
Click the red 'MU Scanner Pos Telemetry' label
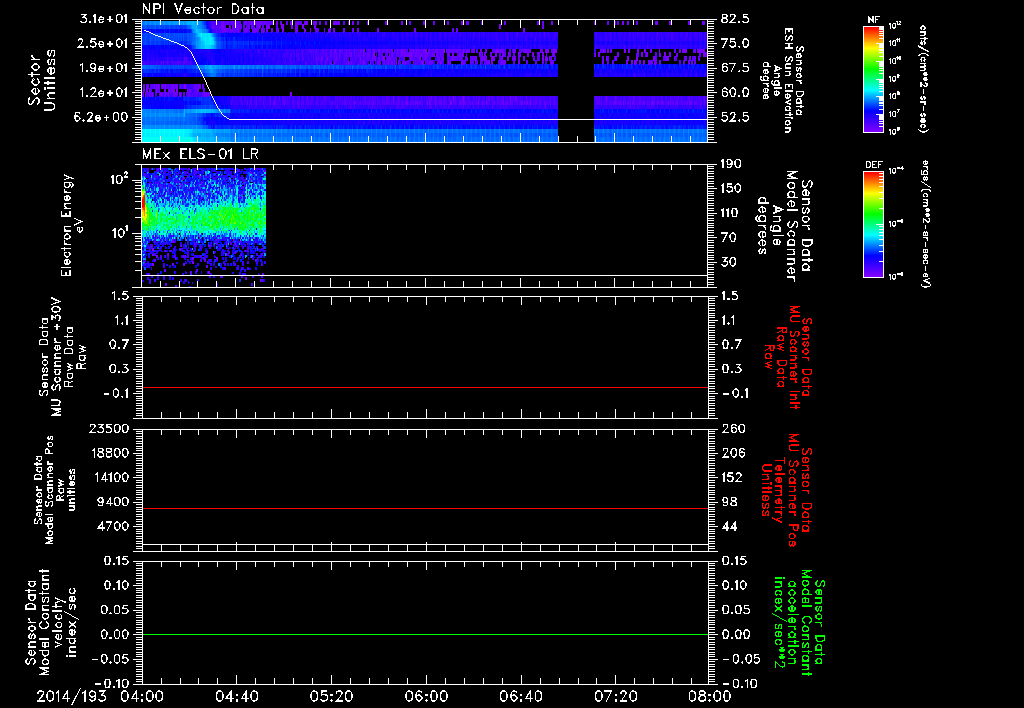click(x=786, y=490)
